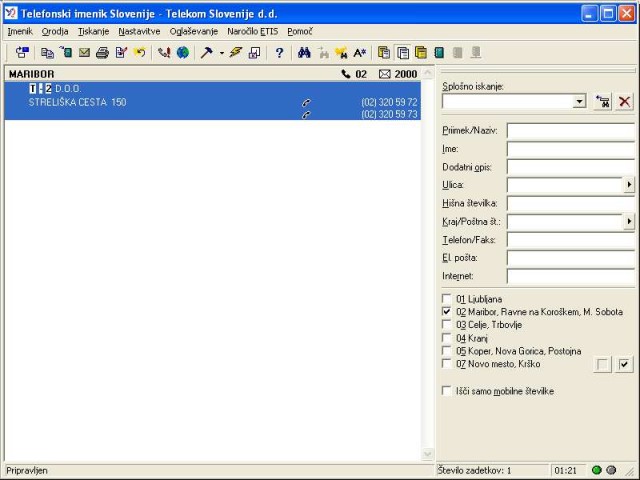Click the globe internet toolbar icon
The height and width of the screenshot is (480, 640).
pyautogui.click(x=182, y=52)
